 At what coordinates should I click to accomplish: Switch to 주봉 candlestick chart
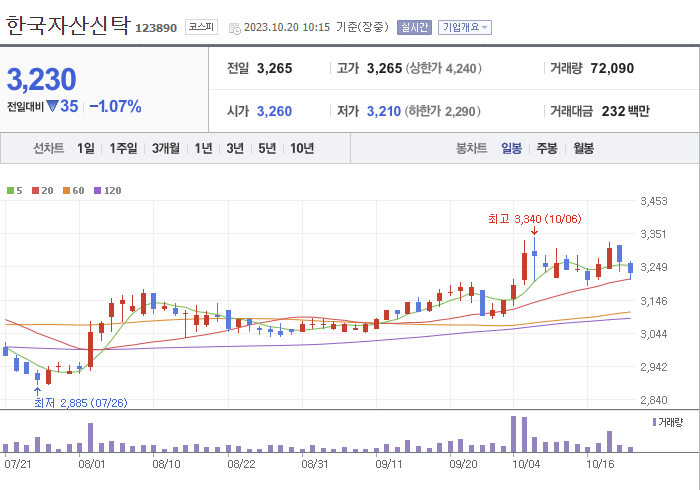(x=547, y=148)
